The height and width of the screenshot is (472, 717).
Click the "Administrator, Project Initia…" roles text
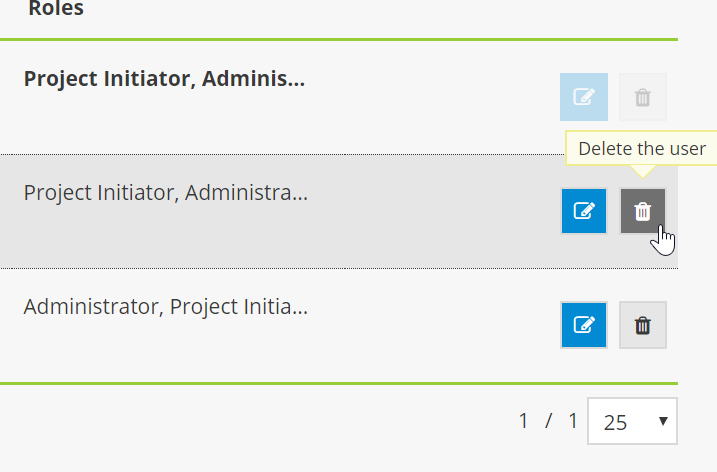pos(165,306)
